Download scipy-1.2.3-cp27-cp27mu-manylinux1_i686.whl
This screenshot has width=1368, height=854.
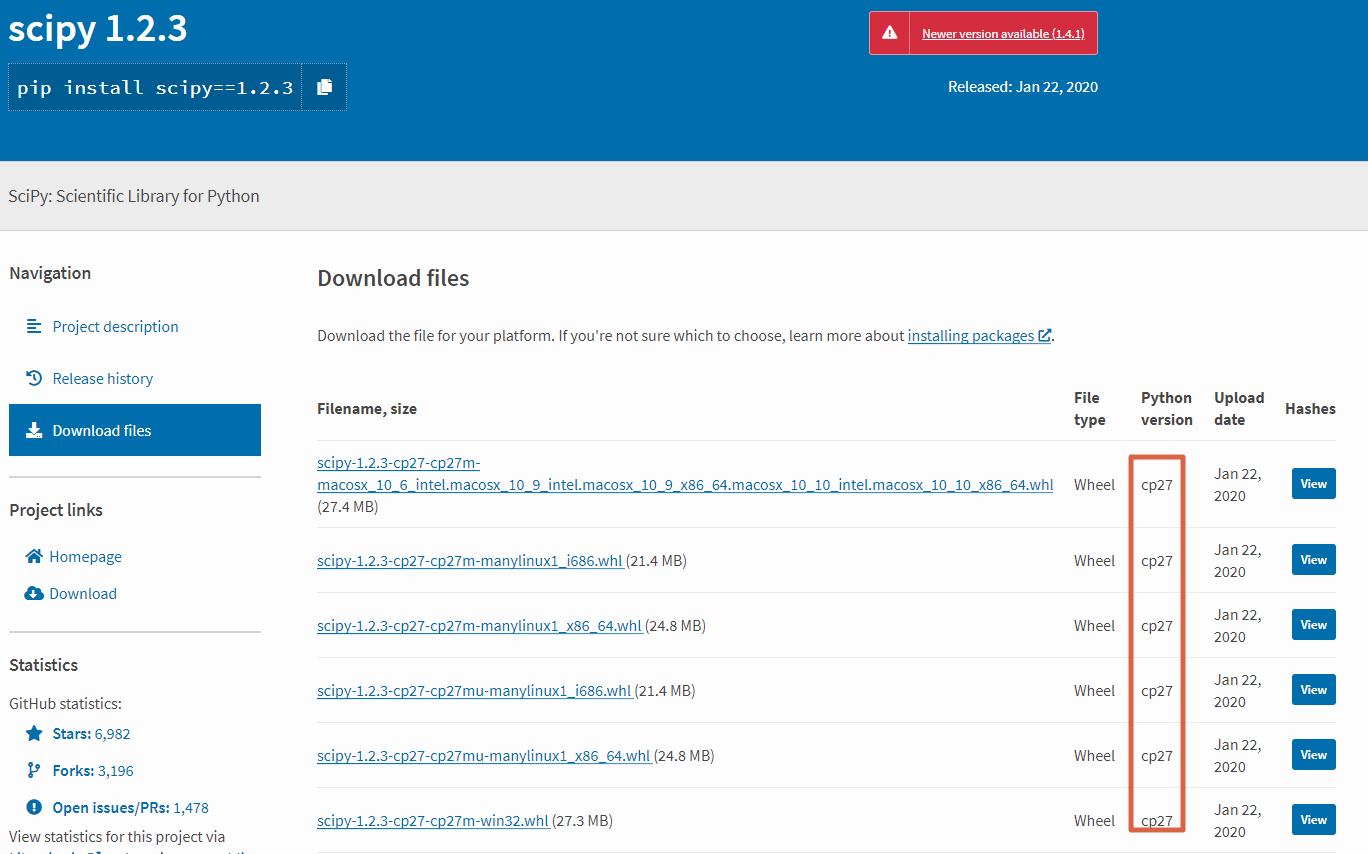[474, 691]
